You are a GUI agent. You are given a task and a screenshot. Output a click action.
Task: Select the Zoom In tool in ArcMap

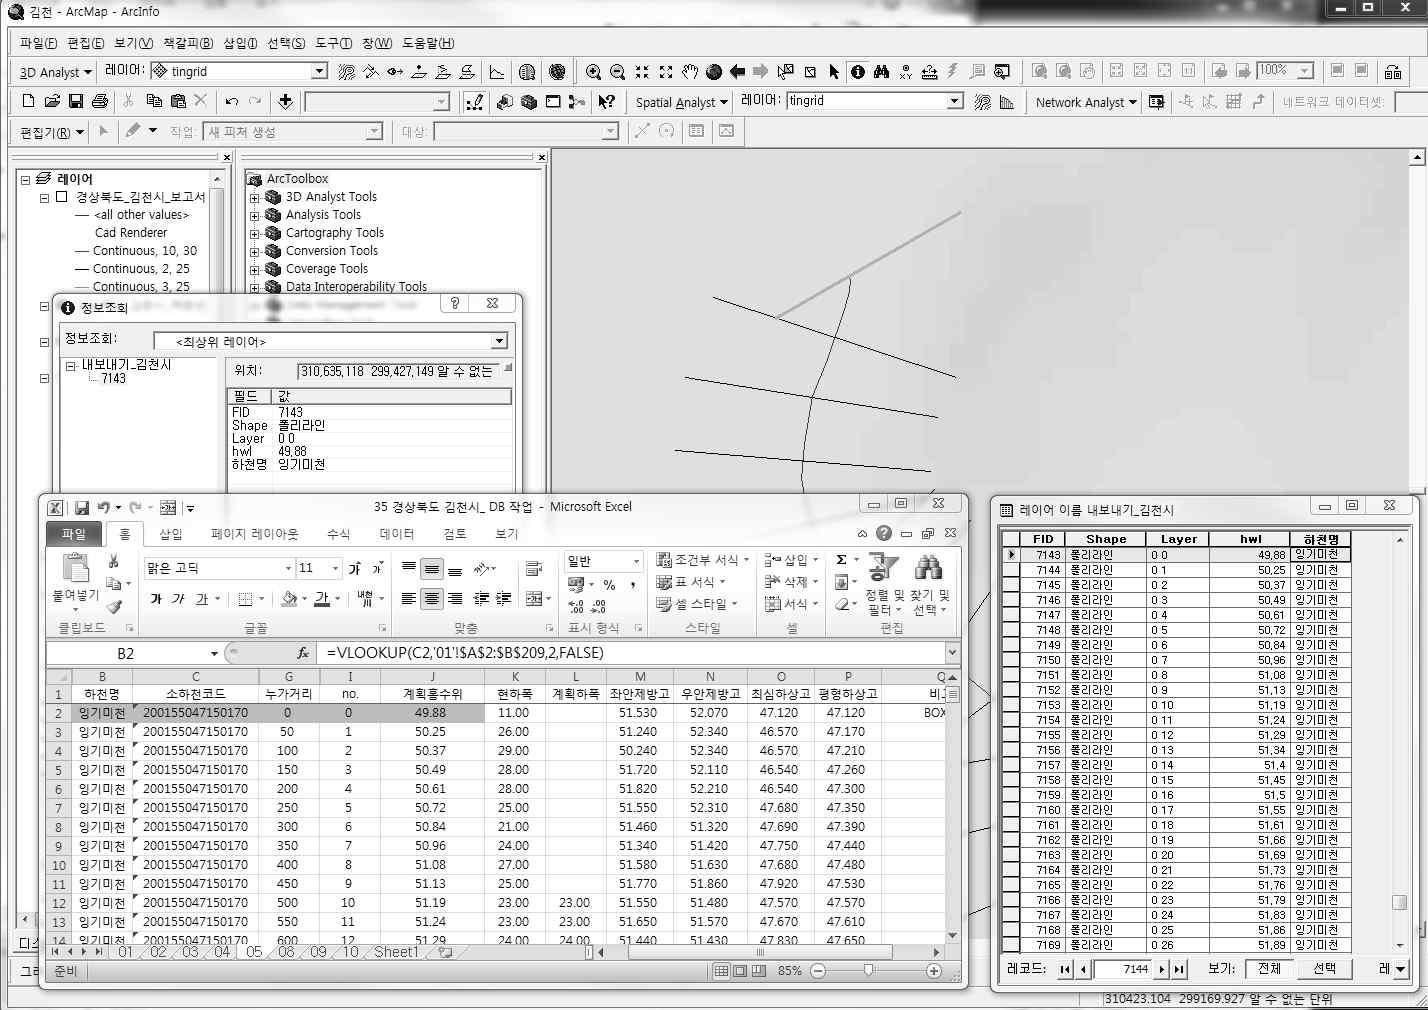pos(593,72)
